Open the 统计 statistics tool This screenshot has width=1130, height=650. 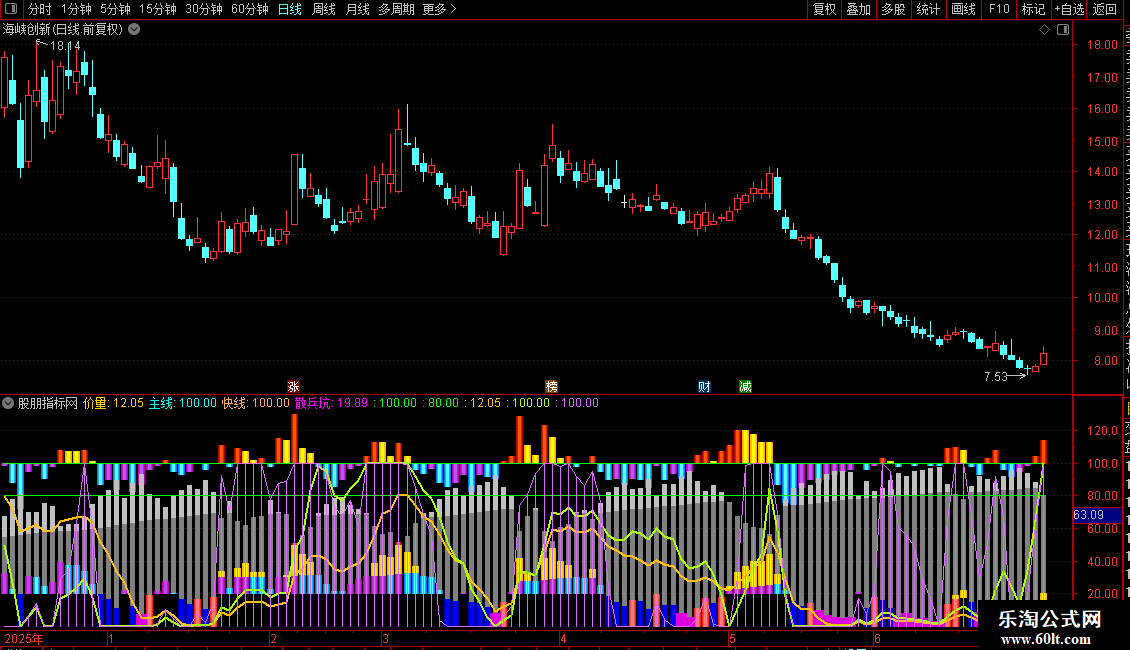click(927, 9)
